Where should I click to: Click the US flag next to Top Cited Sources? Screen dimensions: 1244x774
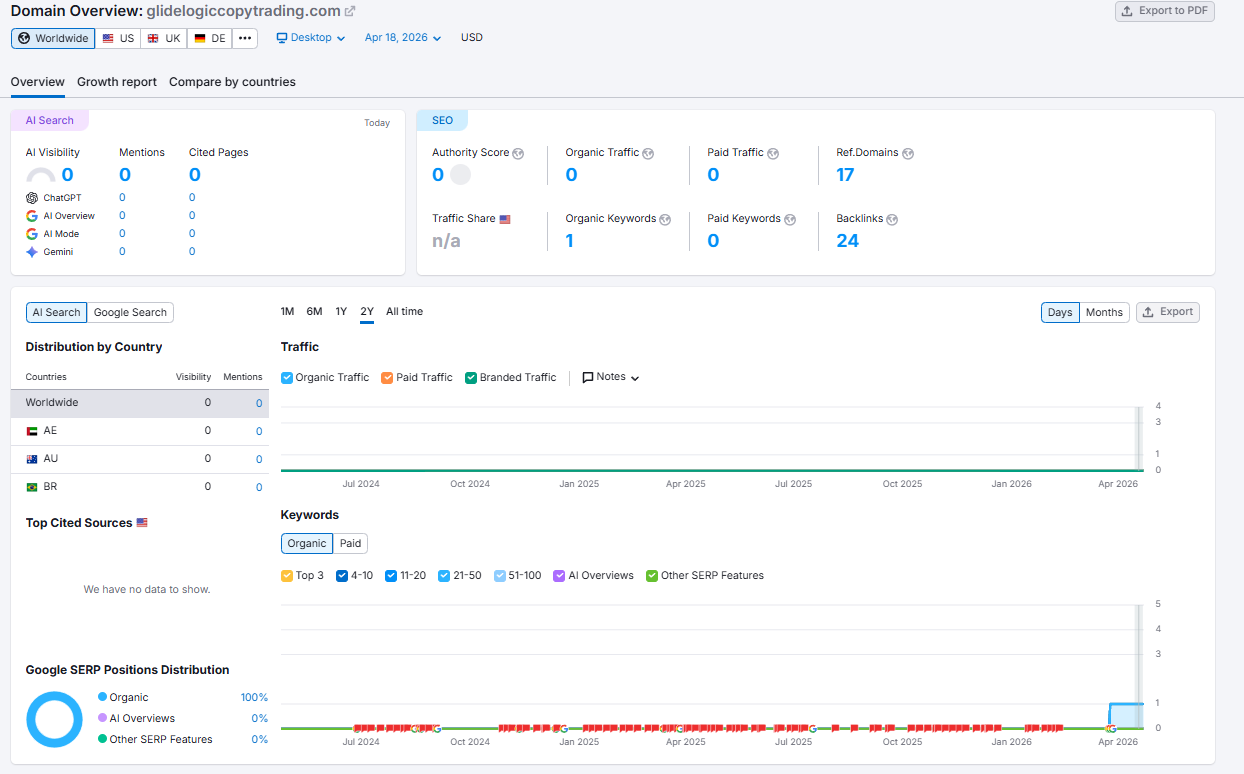tap(142, 523)
